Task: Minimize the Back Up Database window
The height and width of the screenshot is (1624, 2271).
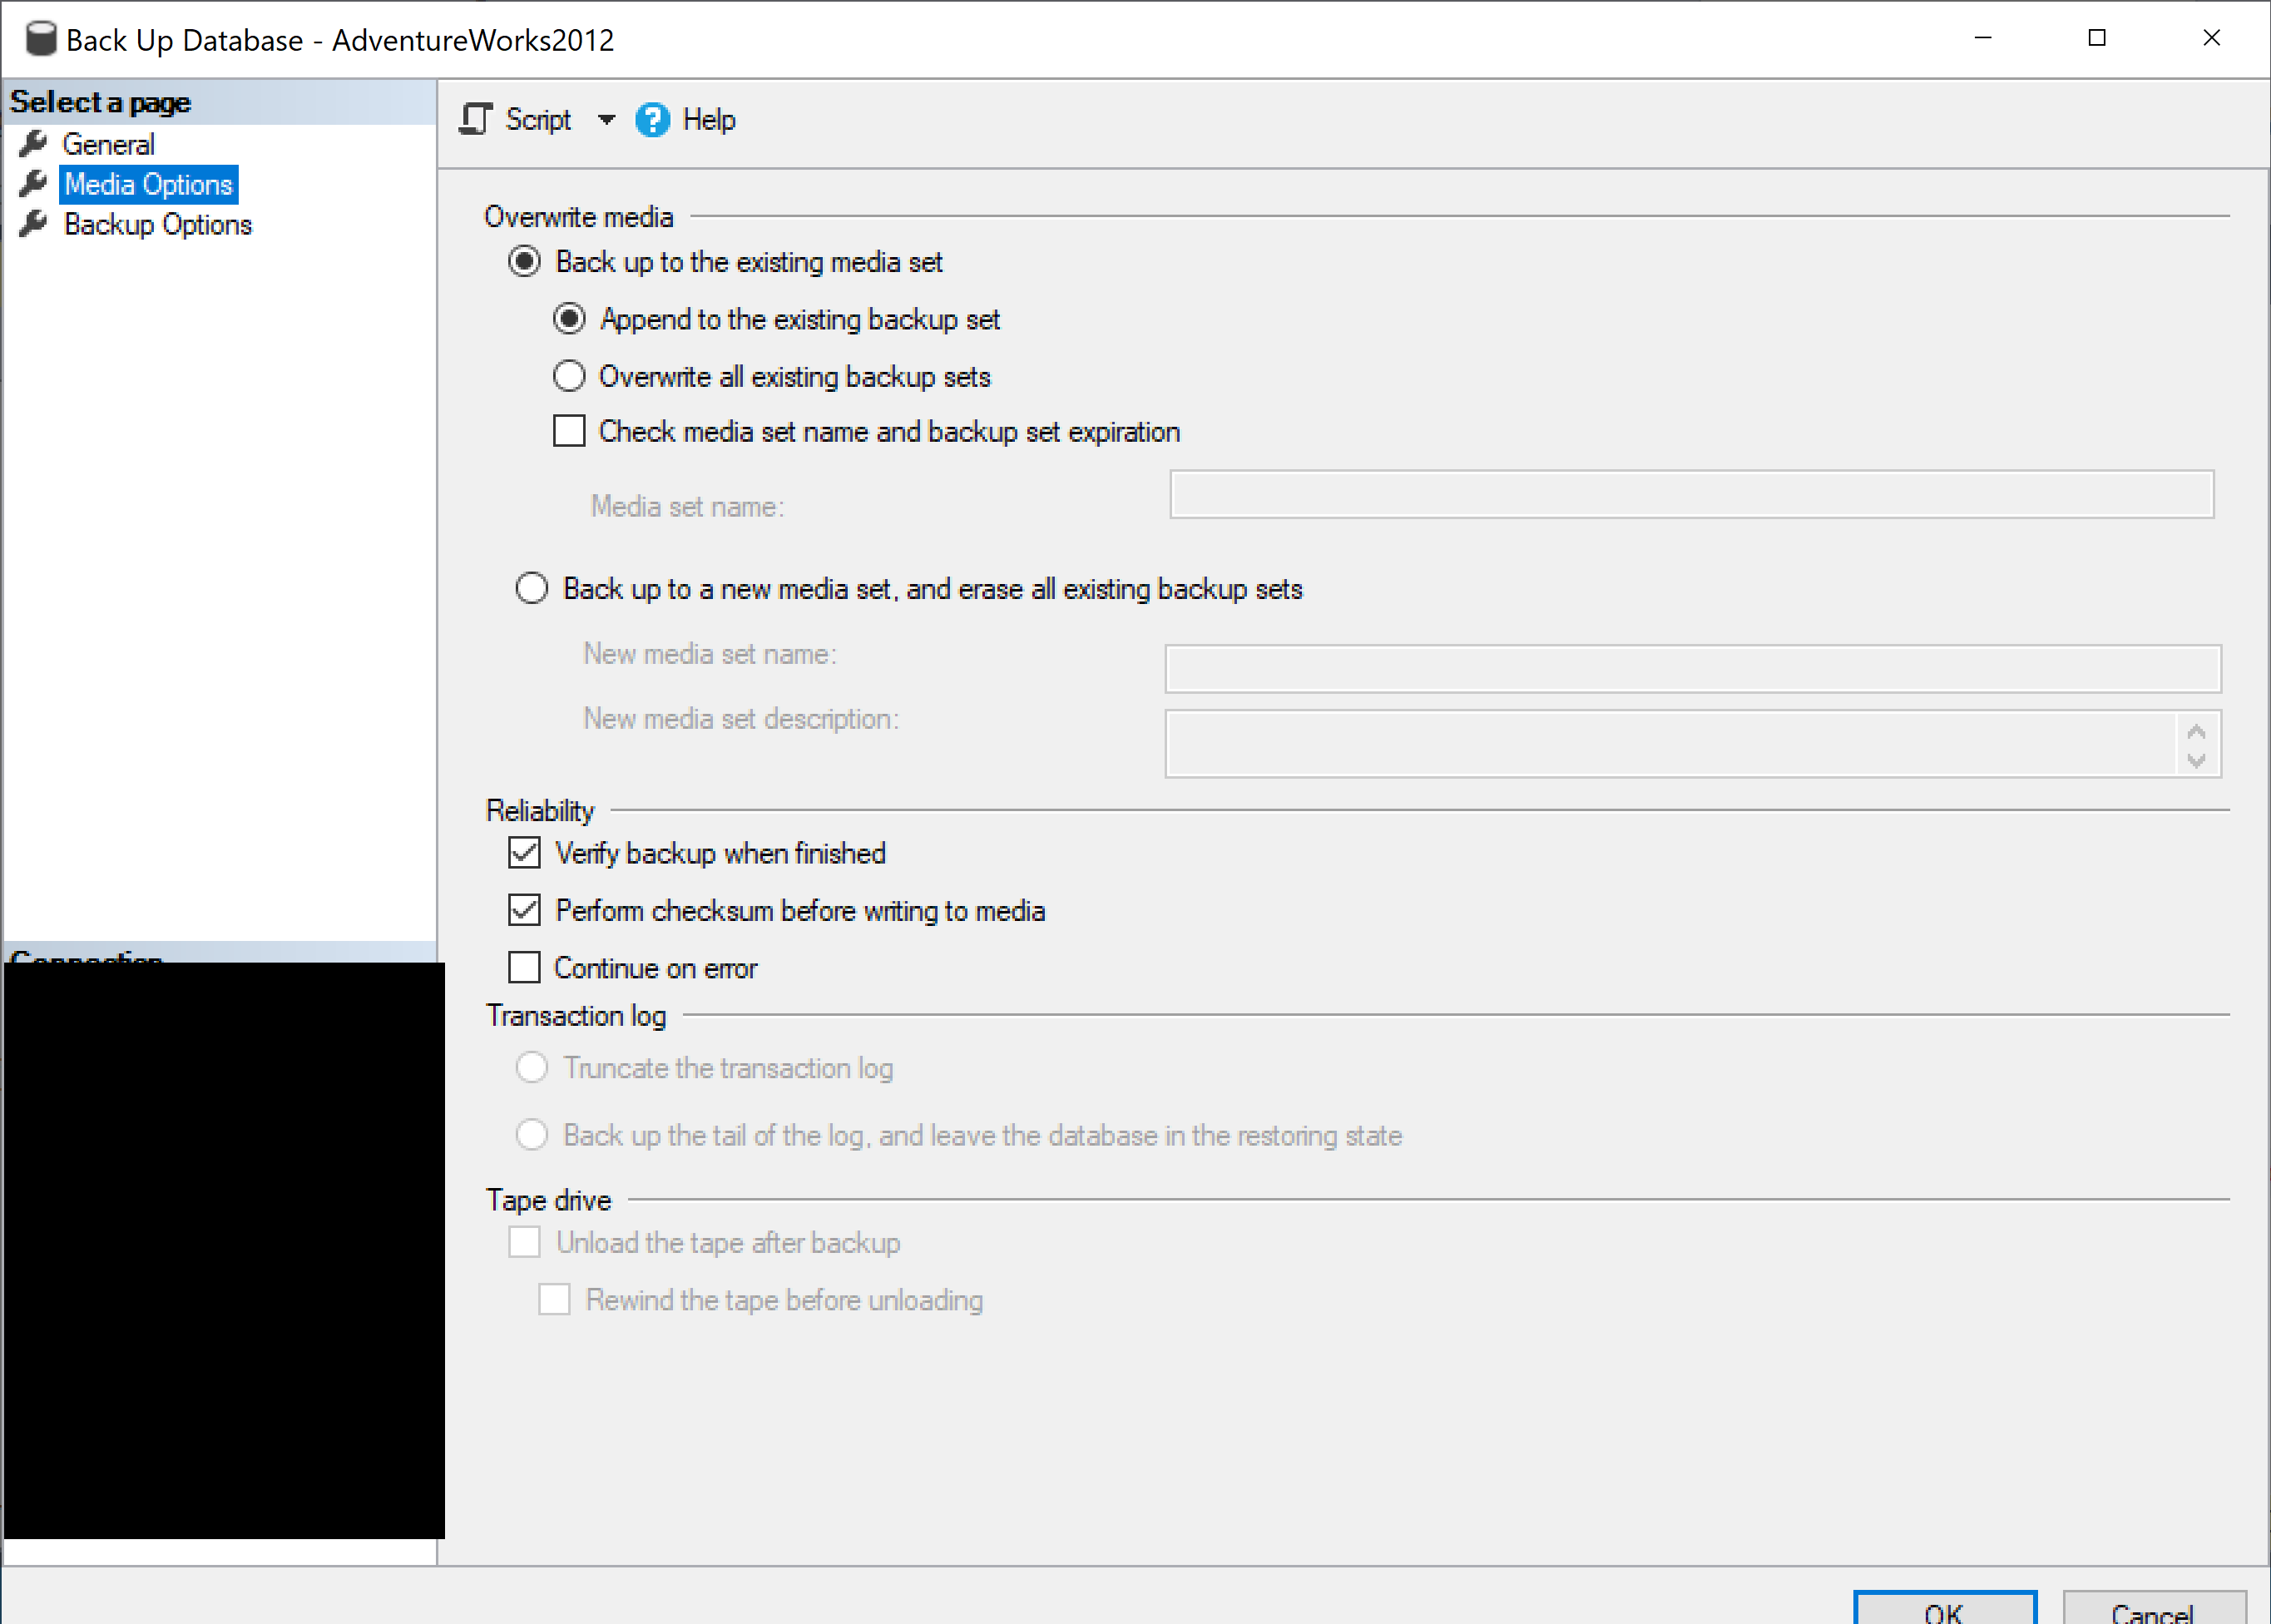Action: [1983, 38]
